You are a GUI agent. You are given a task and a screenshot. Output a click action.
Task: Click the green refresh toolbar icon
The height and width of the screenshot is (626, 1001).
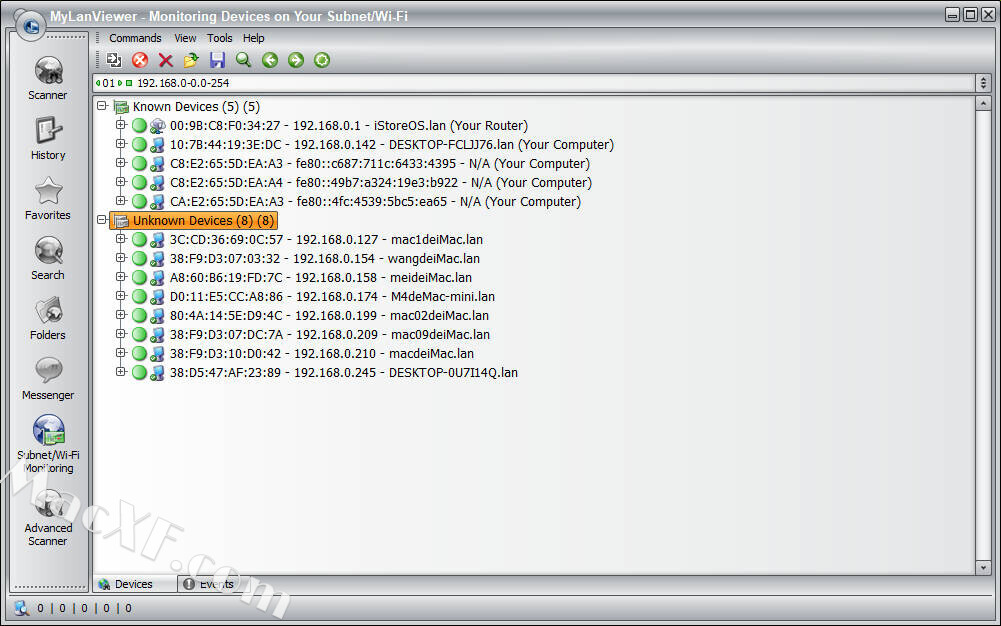pos(322,60)
